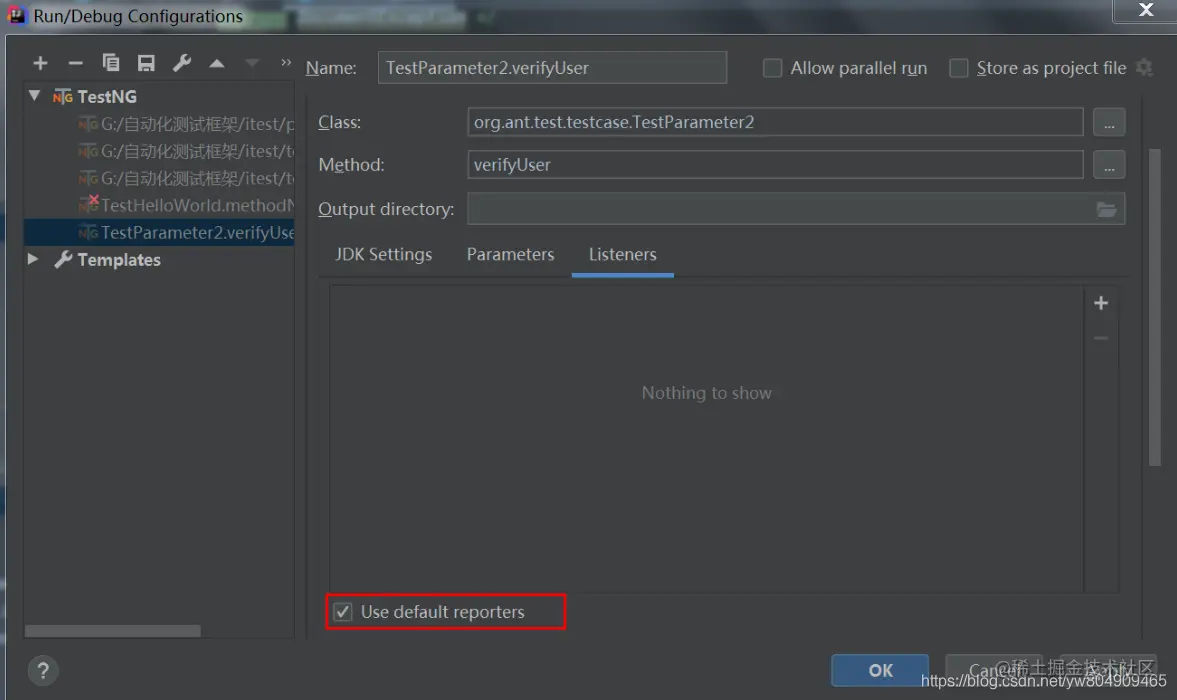Collapse the TestNG tree node
Image resolution: width=1177 pixels, height=700 pixels.
pyautogui.click(x=35, y=96)
